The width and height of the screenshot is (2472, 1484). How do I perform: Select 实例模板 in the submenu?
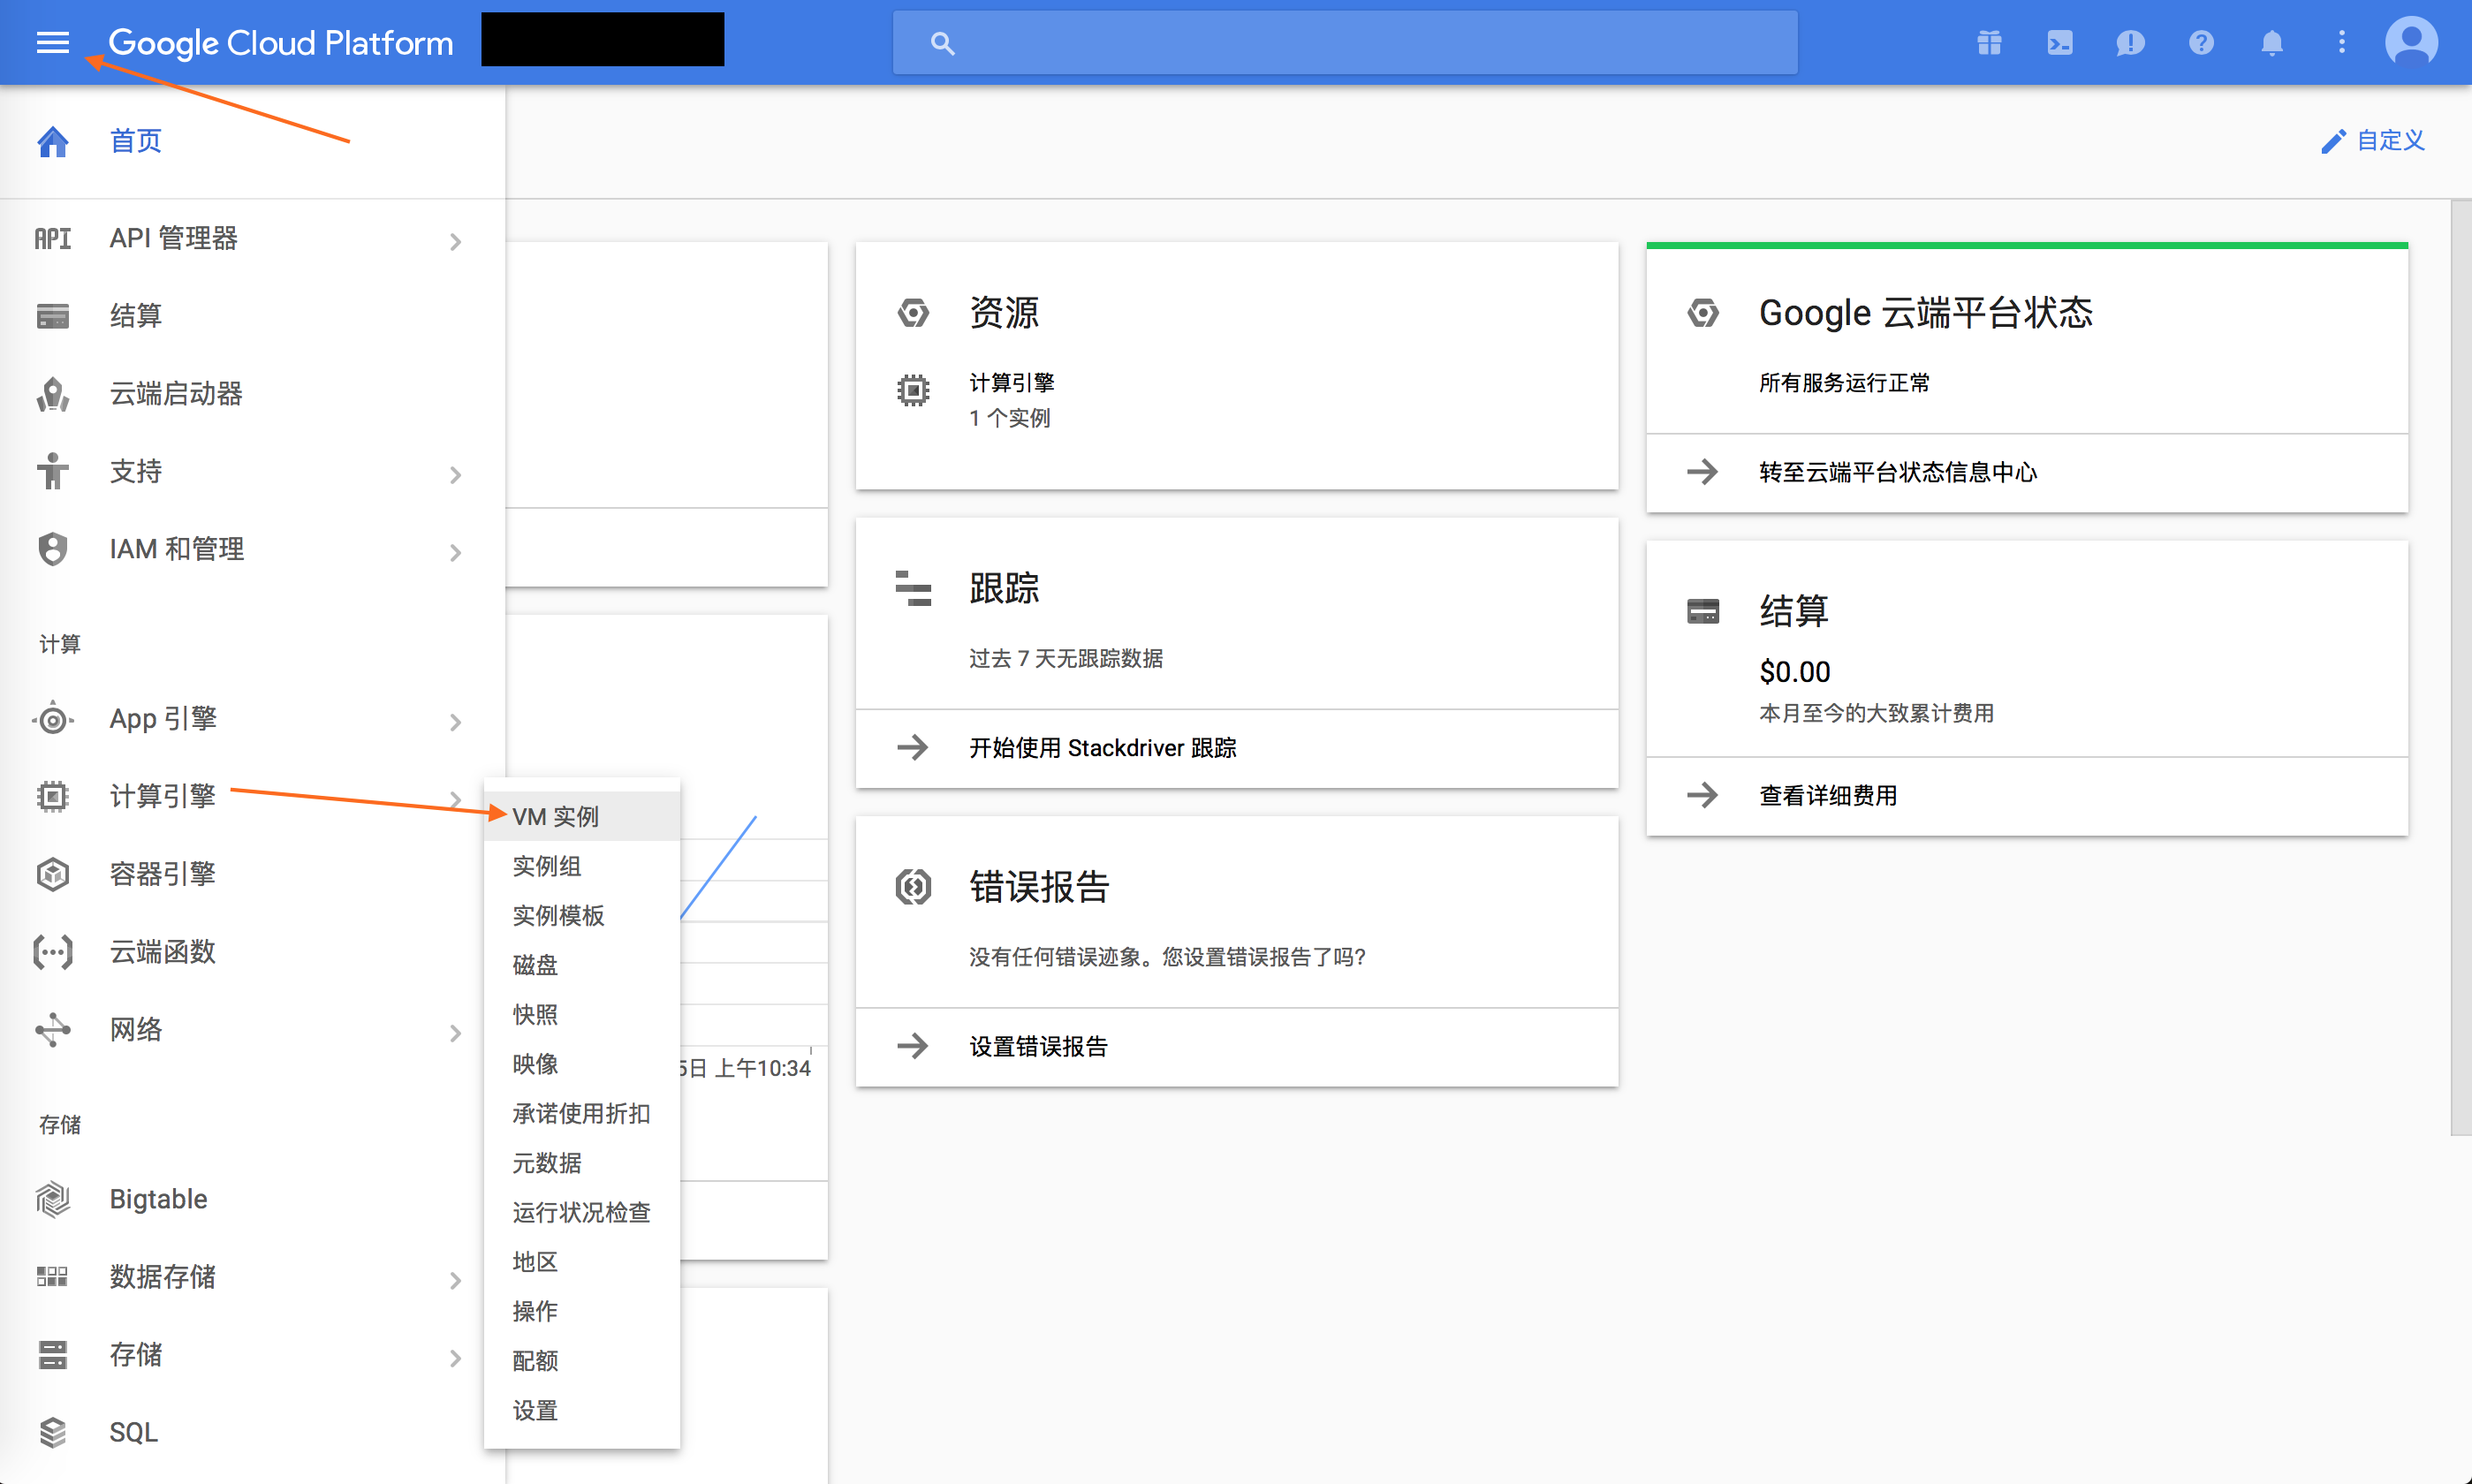point(582,915)
